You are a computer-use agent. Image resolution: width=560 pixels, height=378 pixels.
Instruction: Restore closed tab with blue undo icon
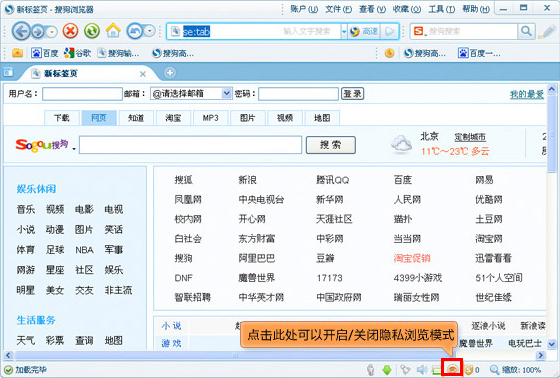135,31
